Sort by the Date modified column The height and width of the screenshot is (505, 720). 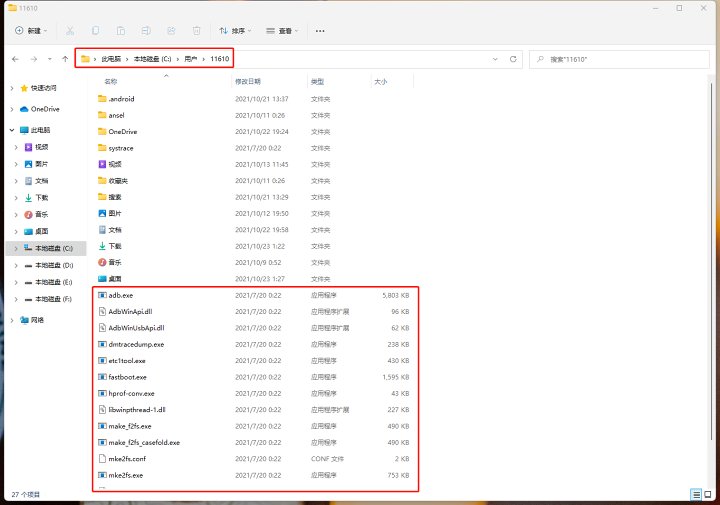click(x=248, y=81)
